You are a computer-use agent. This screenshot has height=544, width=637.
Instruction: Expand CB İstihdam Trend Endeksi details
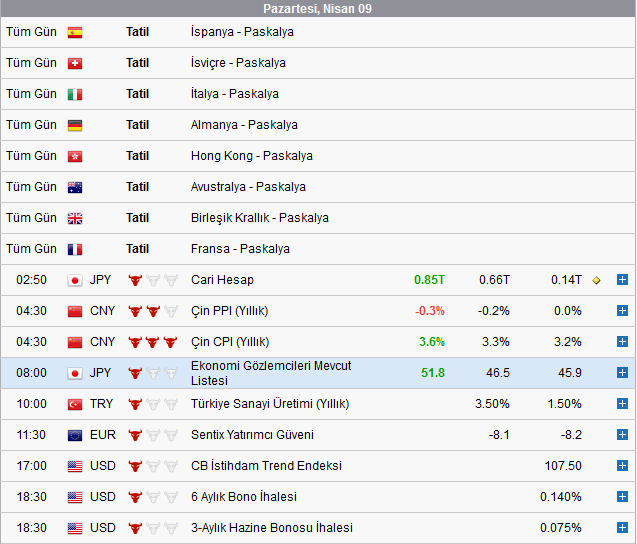coord(622,466)
